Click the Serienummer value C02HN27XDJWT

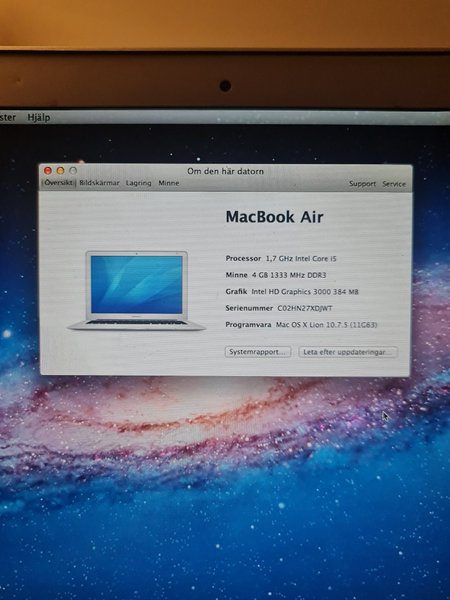(x=305, y=308)
